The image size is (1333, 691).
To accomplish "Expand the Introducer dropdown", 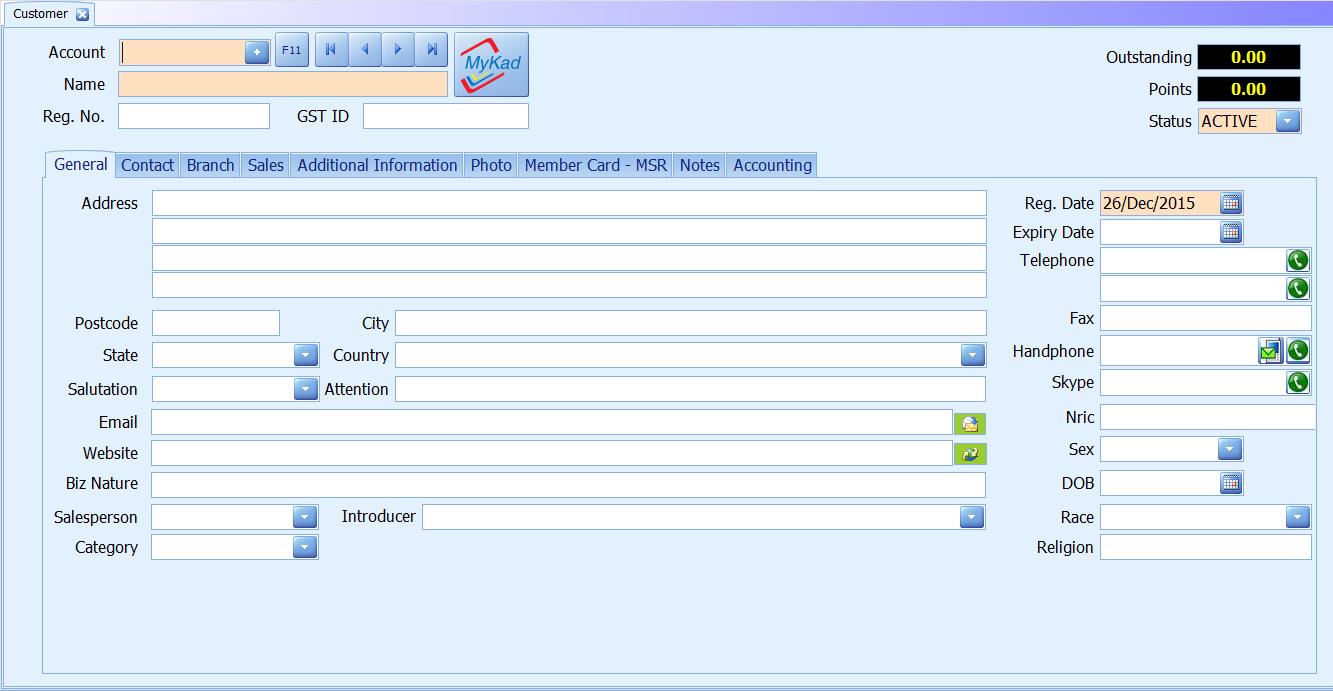I will click(x=972, y=517).
